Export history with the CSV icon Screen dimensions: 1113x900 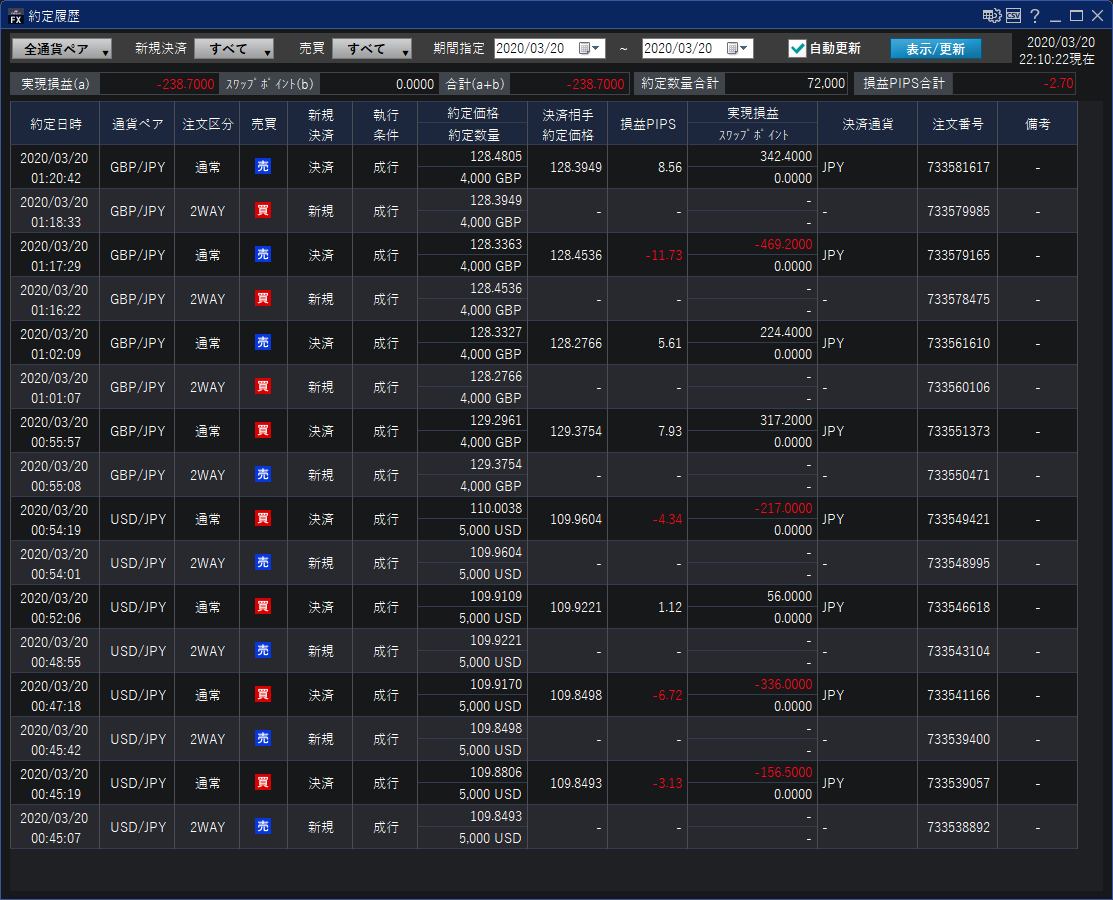coord(1014,16)
